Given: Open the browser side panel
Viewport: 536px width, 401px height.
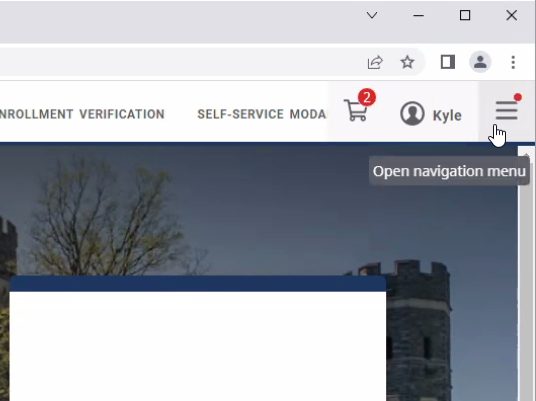Looking at the screenshot, I should pyautogui.click(x=447, y=62).
